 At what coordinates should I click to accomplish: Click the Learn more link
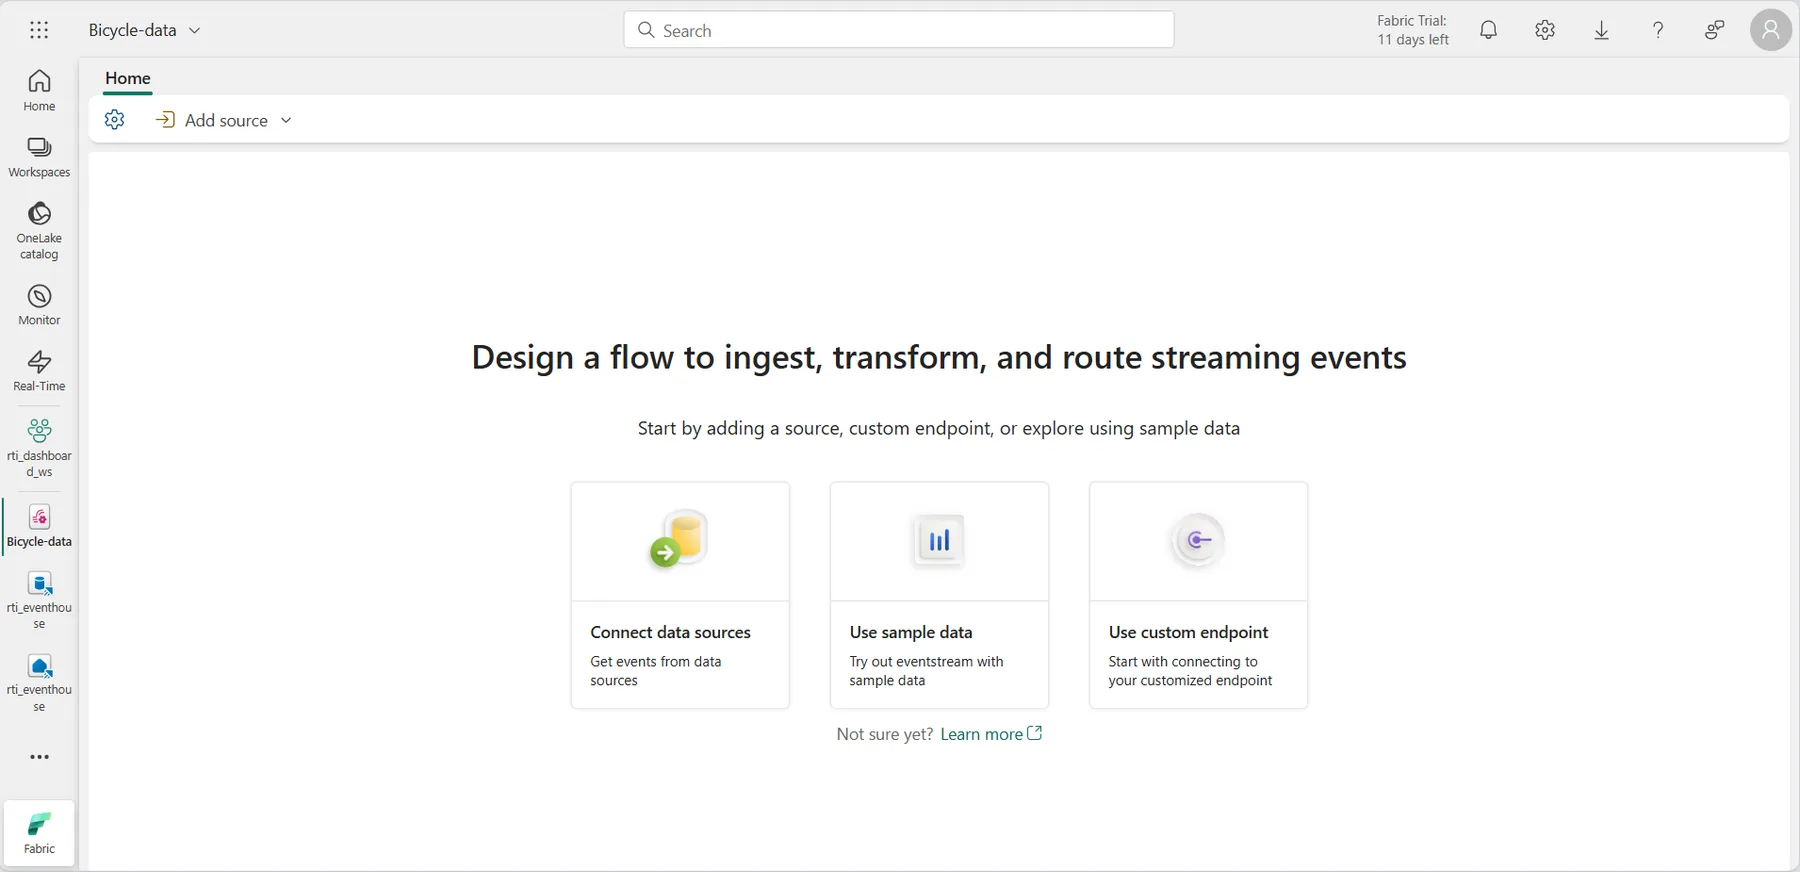(x=982, y=734)
